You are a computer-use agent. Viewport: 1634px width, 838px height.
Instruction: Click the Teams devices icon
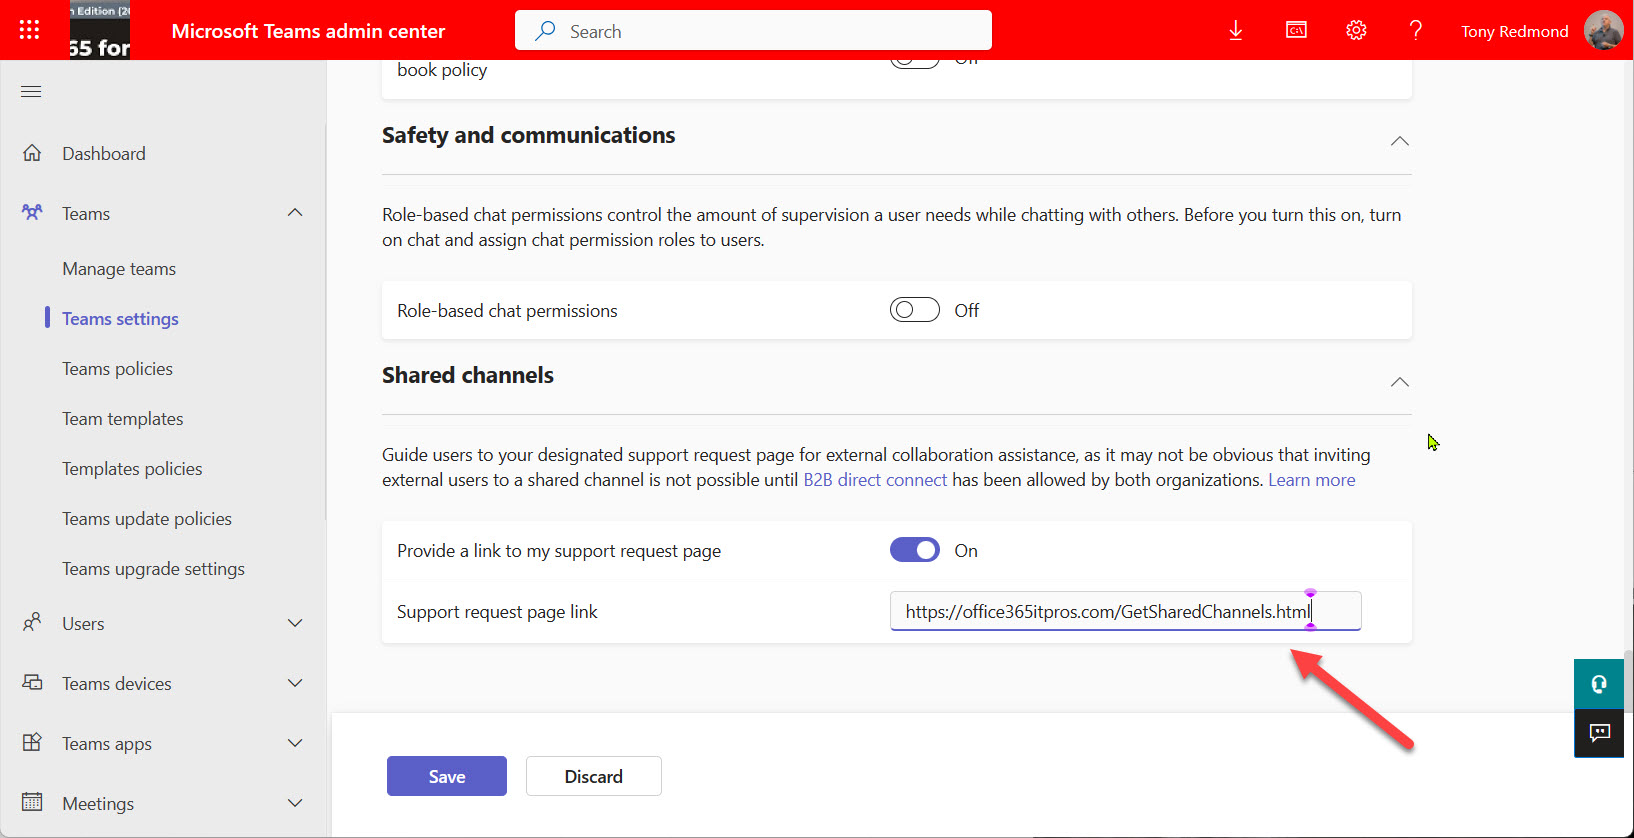pyautogui.click(x=32, y=683)
